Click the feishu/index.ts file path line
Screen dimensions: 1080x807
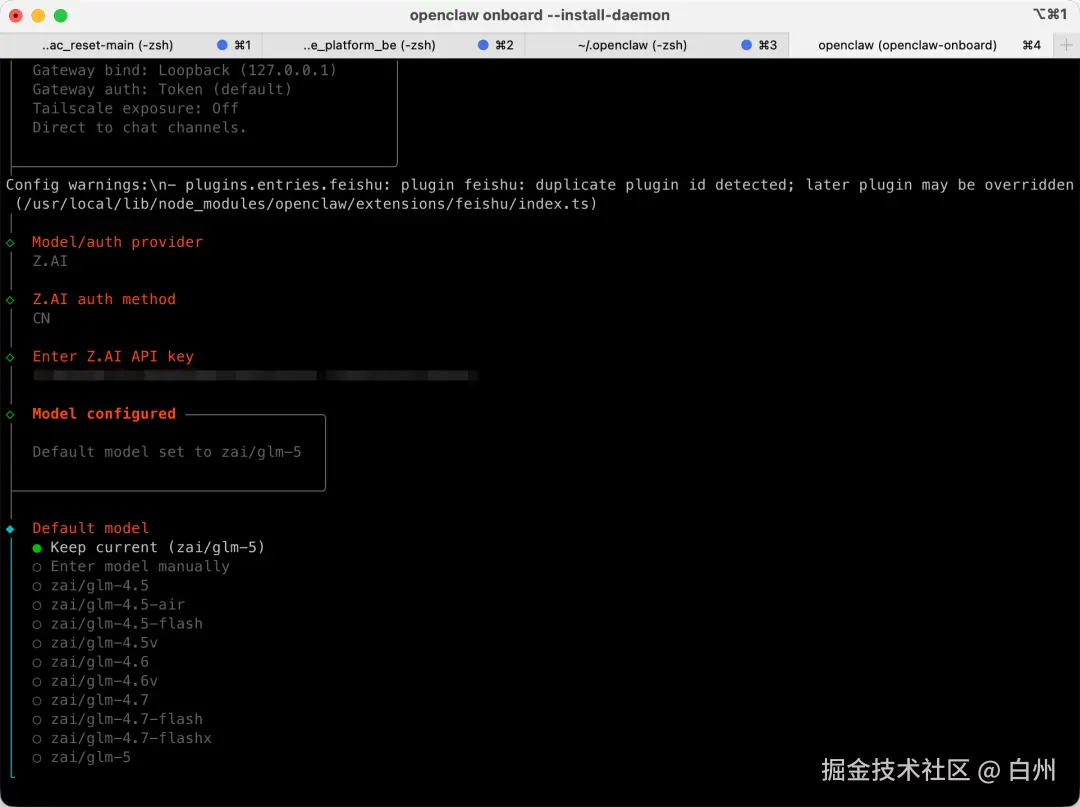(x=306, y=205)
